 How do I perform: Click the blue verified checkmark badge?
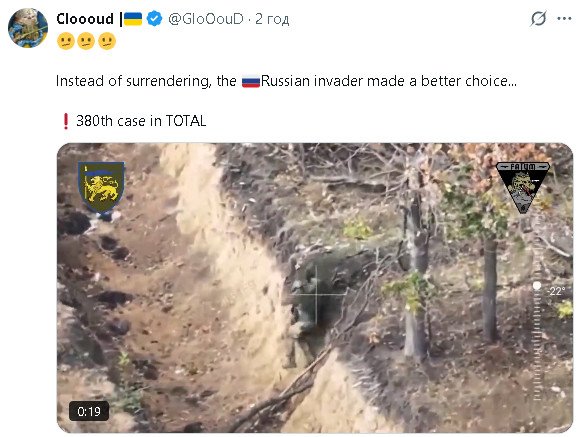point(154,18)
